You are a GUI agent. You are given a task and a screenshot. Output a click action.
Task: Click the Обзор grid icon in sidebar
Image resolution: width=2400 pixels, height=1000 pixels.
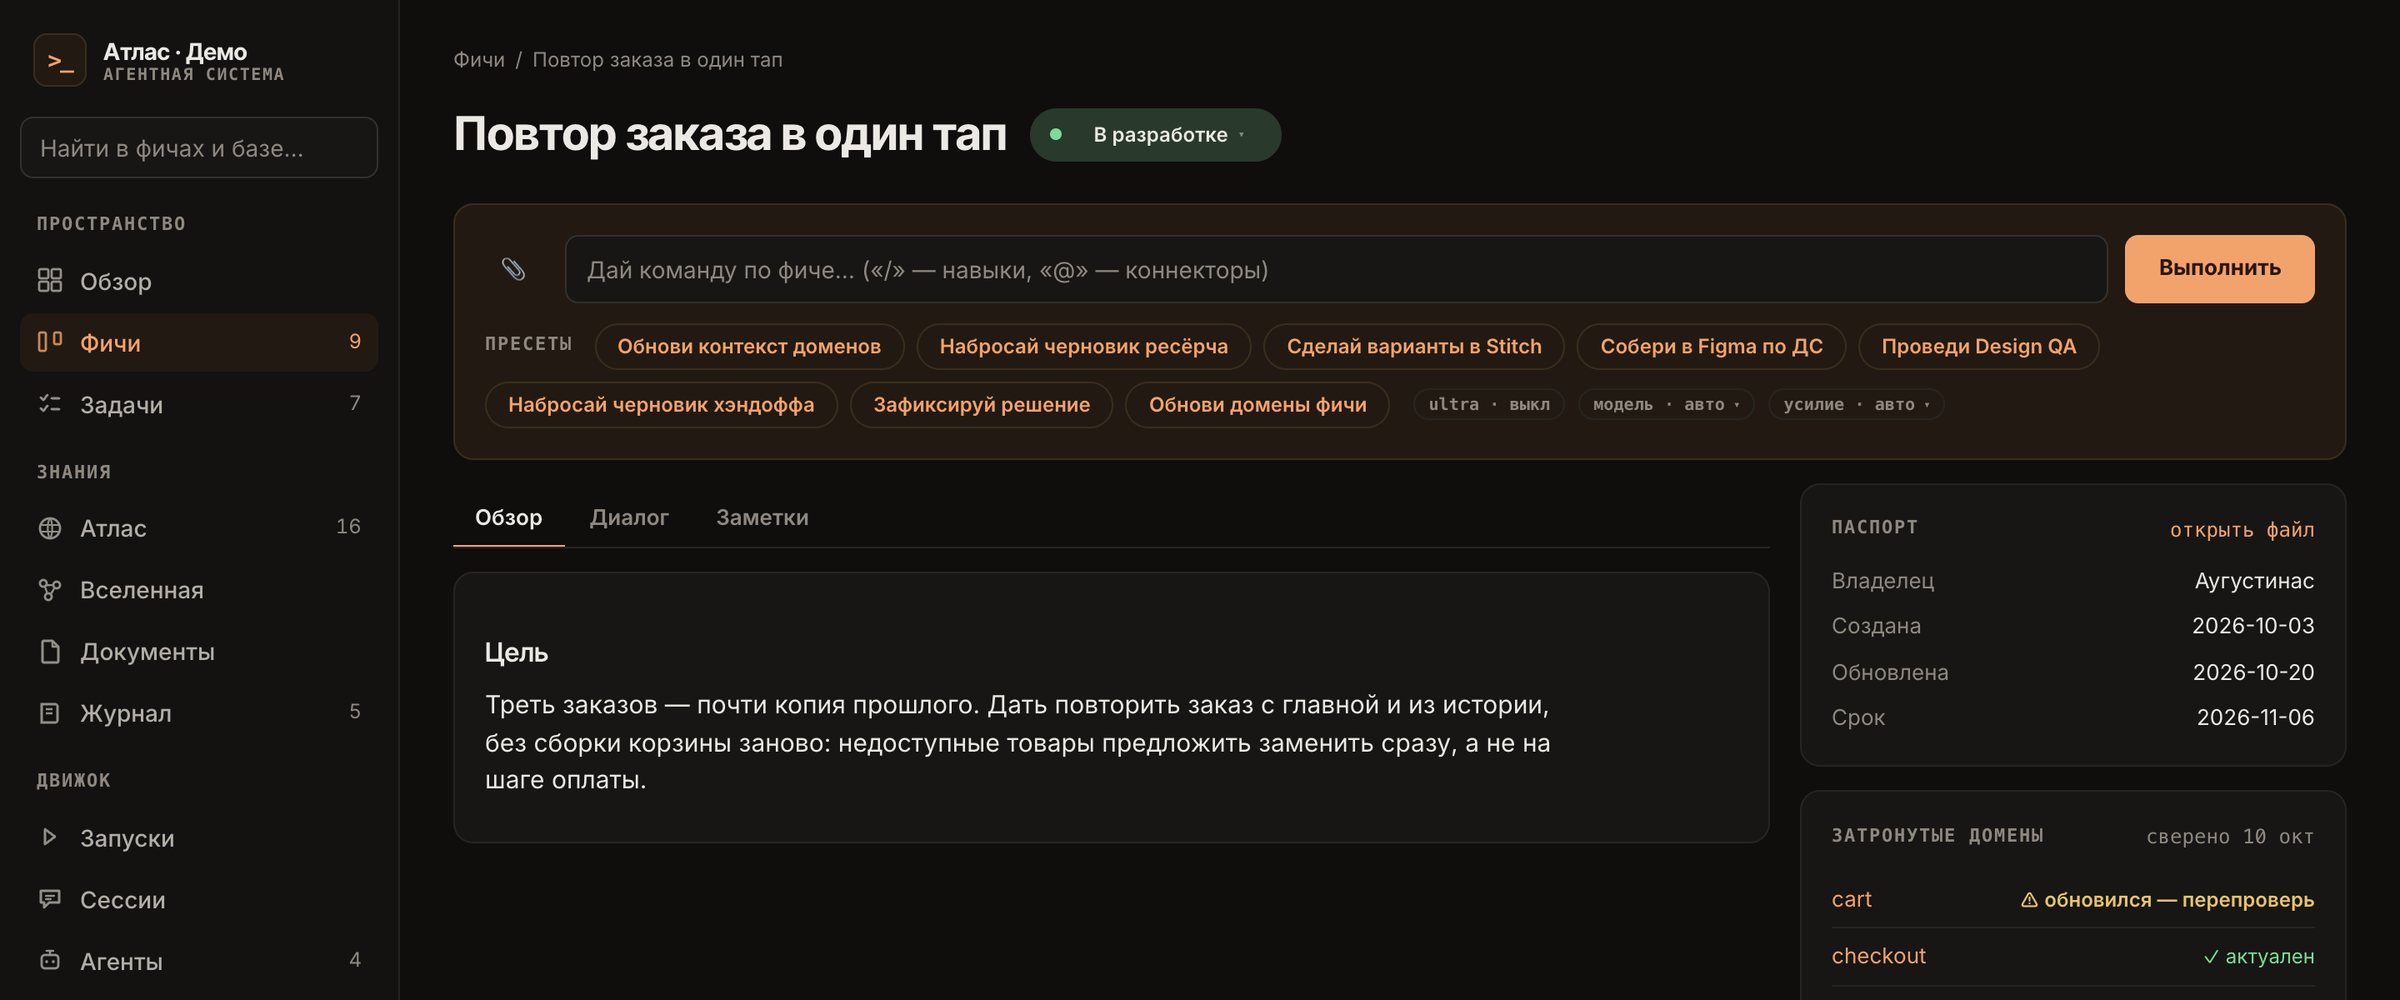50,281
